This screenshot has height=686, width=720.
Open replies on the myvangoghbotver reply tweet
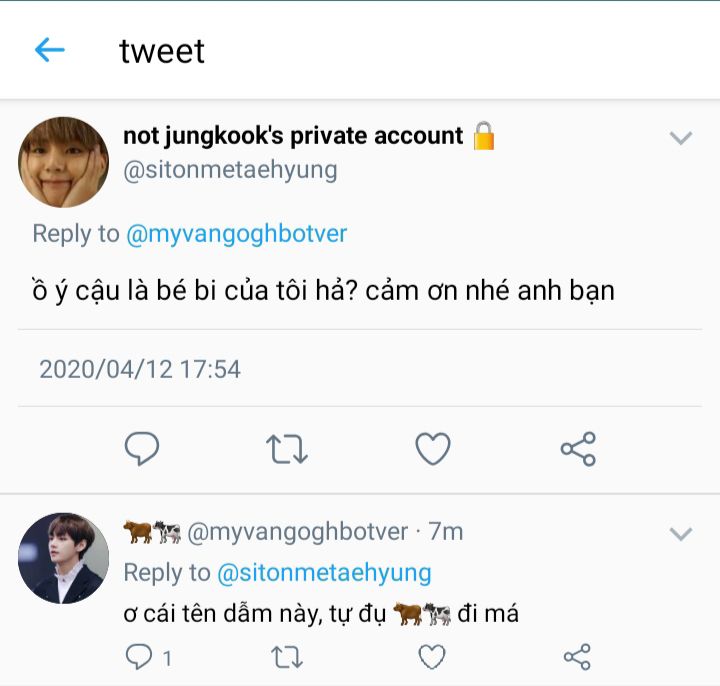coord(141,657)
